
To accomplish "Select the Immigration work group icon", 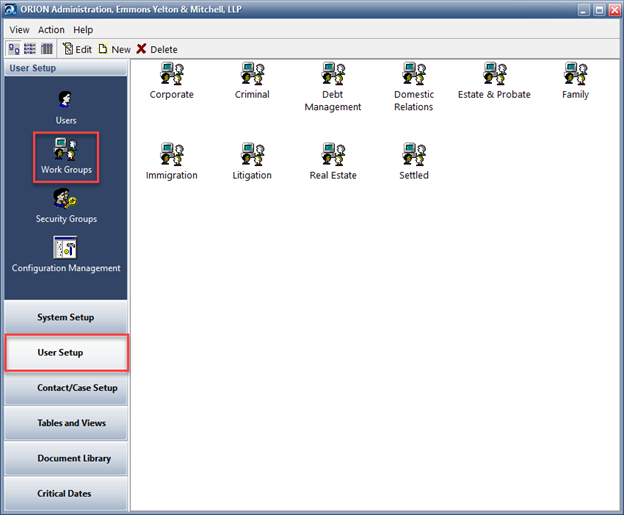I will pyautogui.click(x=172, y=154).
